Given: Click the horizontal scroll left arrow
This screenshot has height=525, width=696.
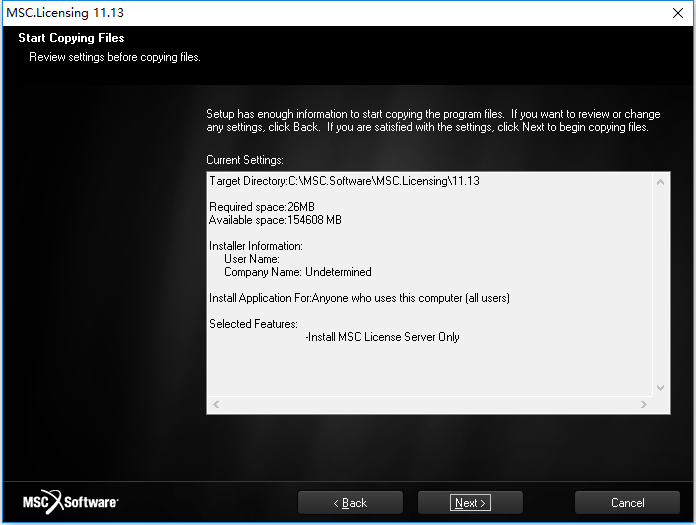Looking at the screenshot, I should point(216,404).
